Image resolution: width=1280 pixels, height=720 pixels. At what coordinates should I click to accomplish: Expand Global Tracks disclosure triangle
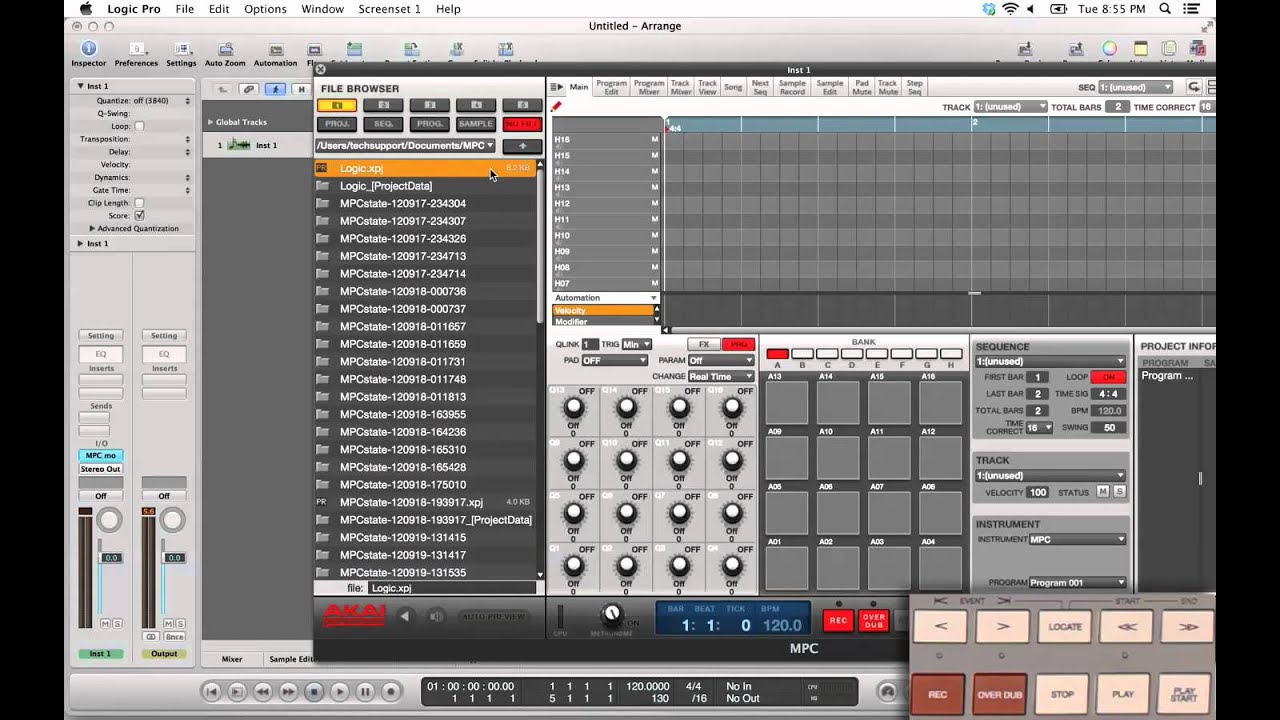pos(210,122)
